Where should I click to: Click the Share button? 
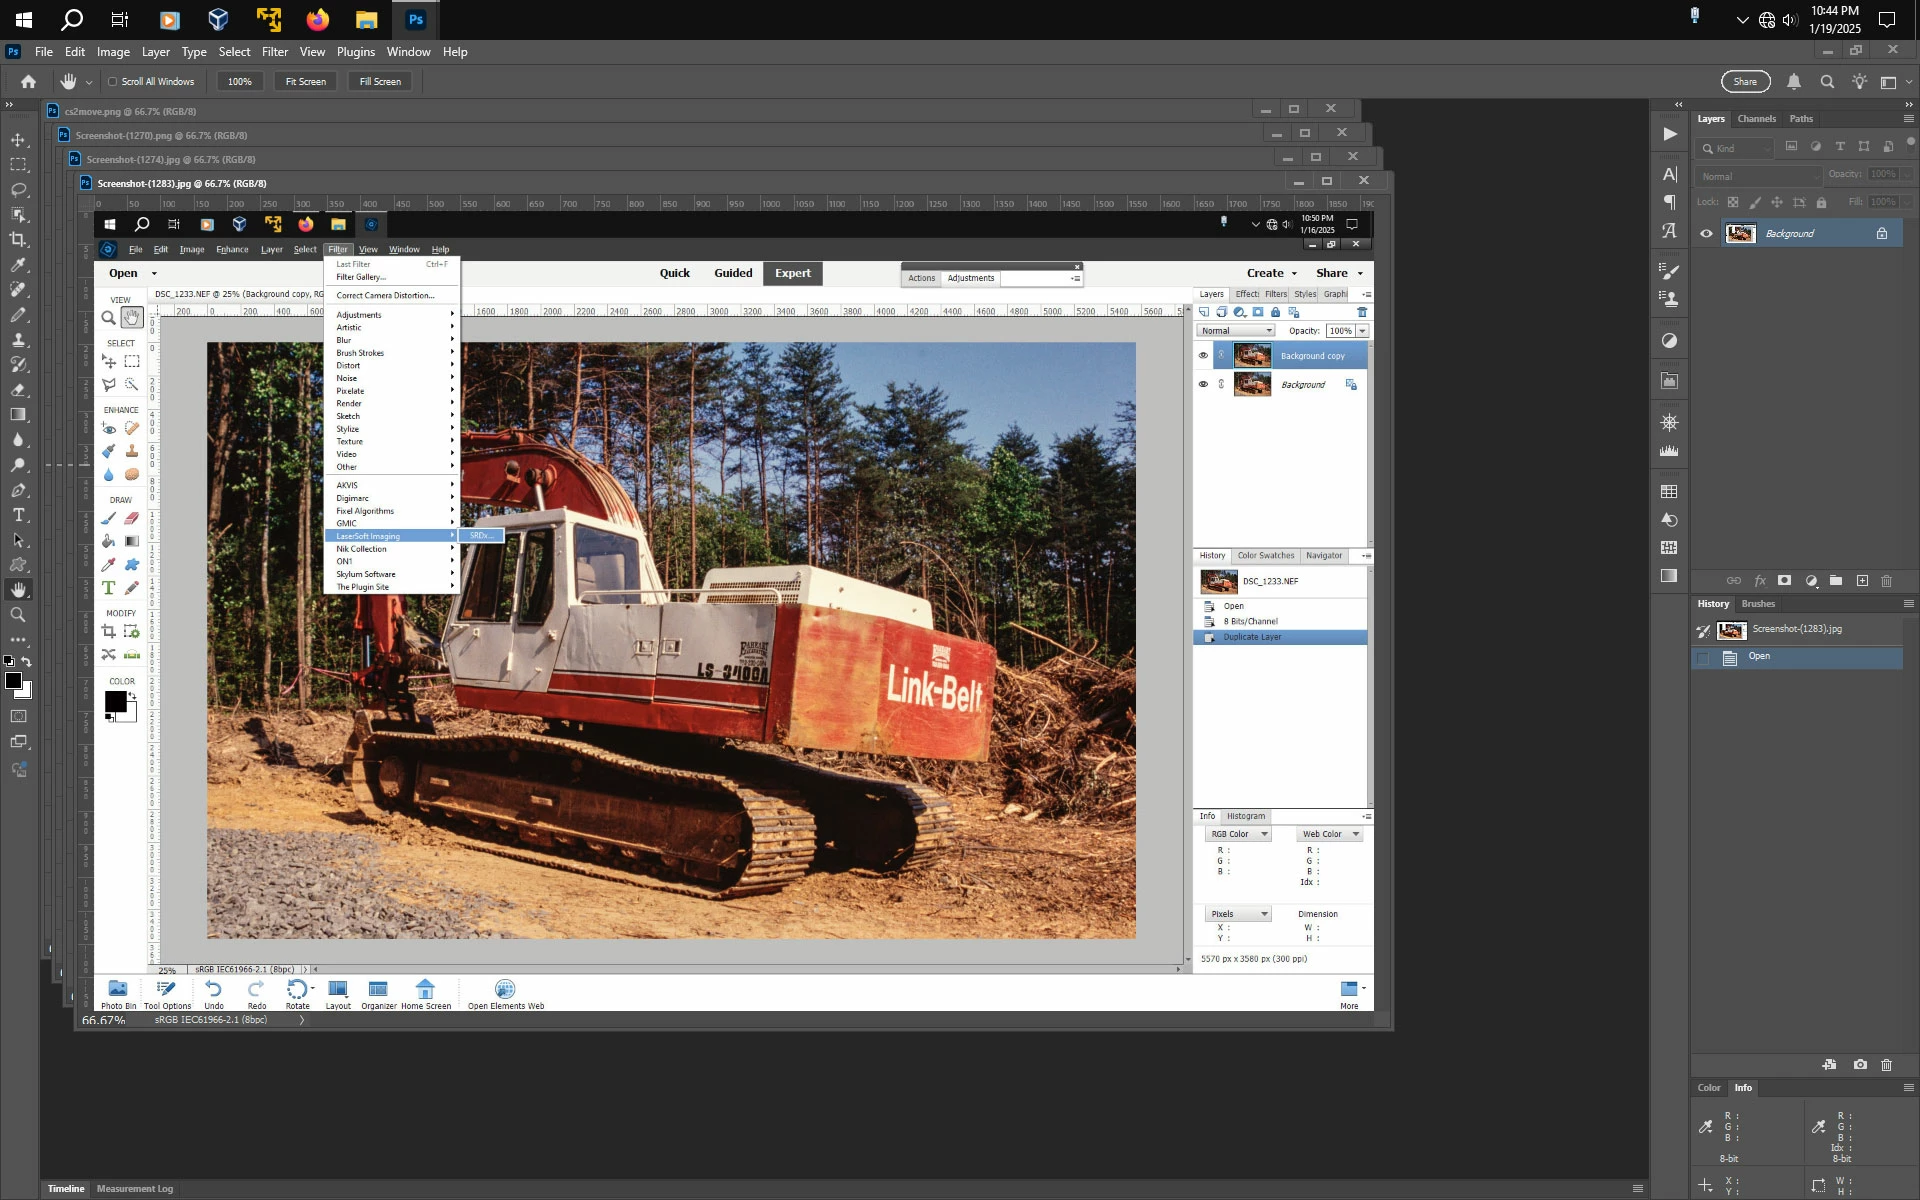point(1745,82)
